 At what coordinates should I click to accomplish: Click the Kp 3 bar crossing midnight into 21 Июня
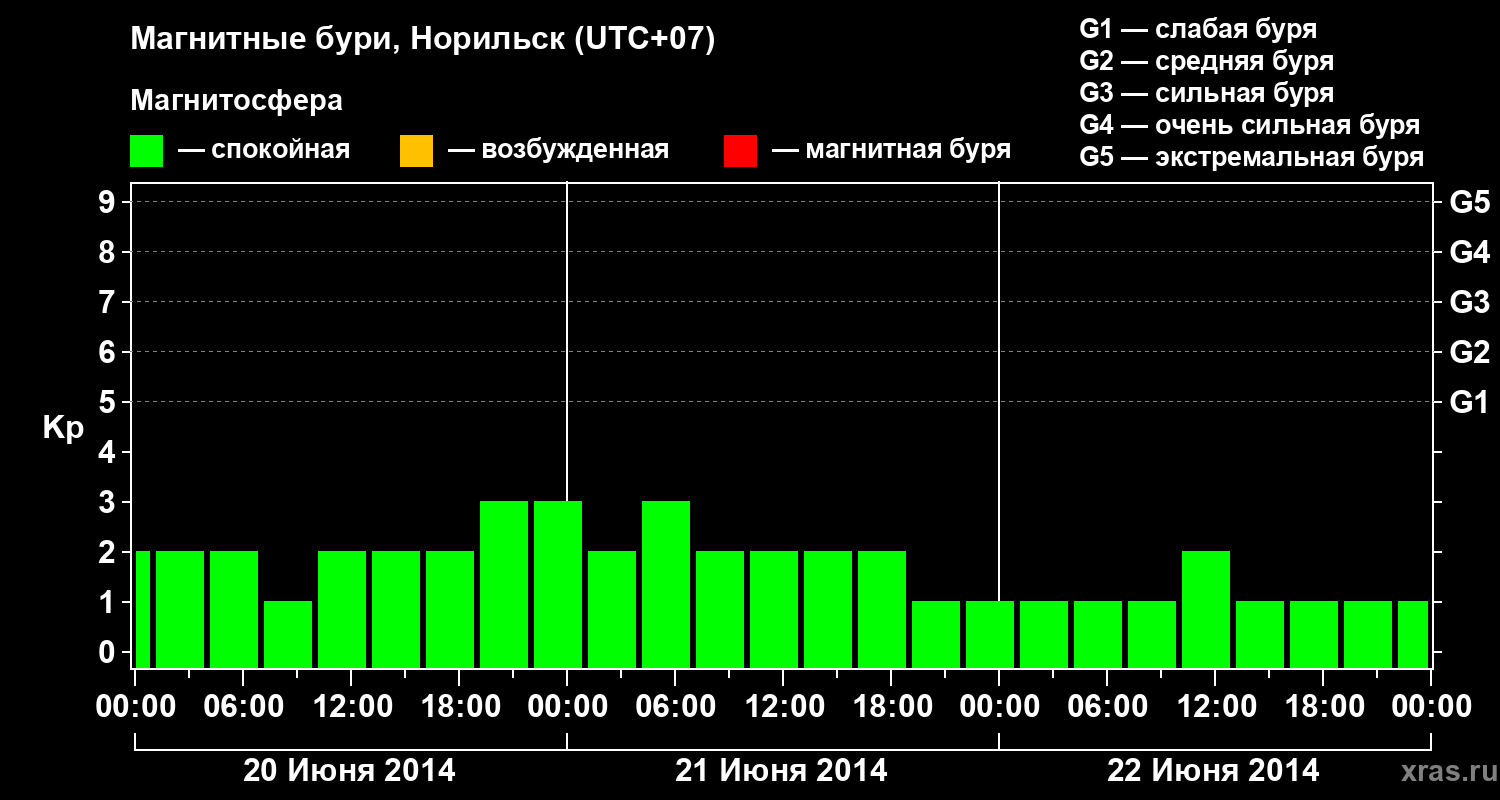558,584
